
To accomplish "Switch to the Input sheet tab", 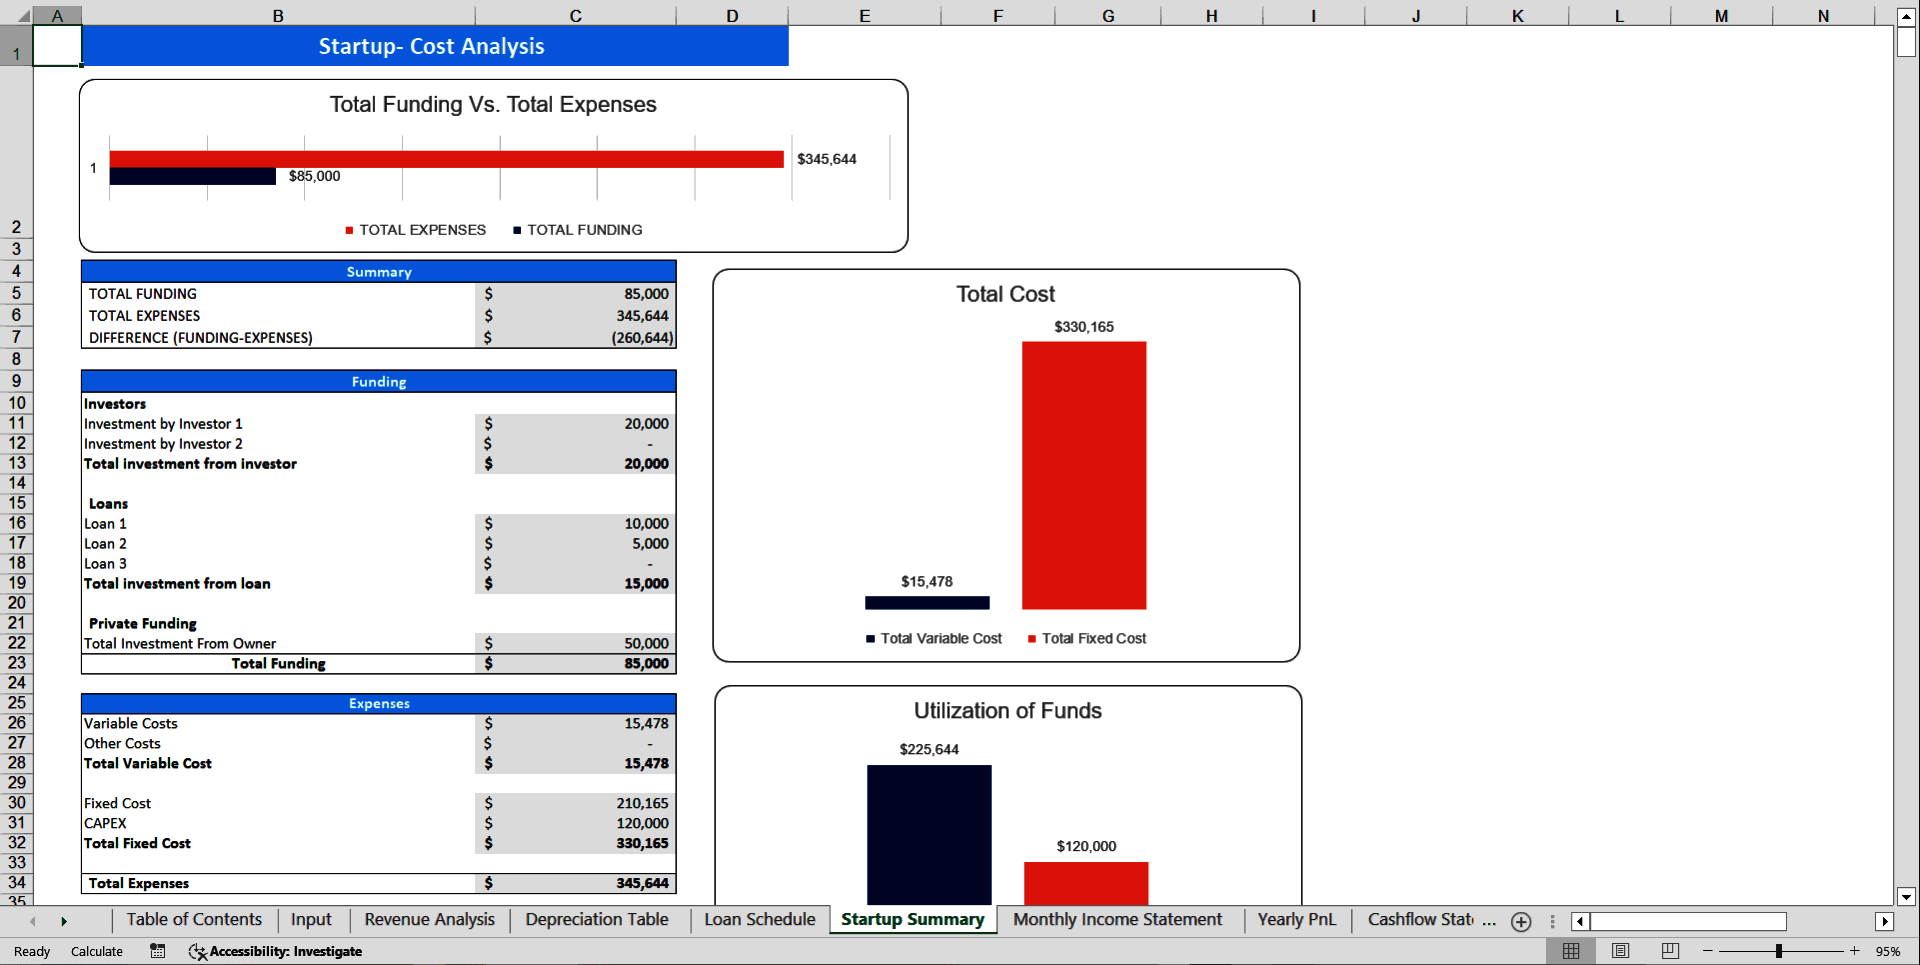I will pyautogui.click(x=311, y=920).
